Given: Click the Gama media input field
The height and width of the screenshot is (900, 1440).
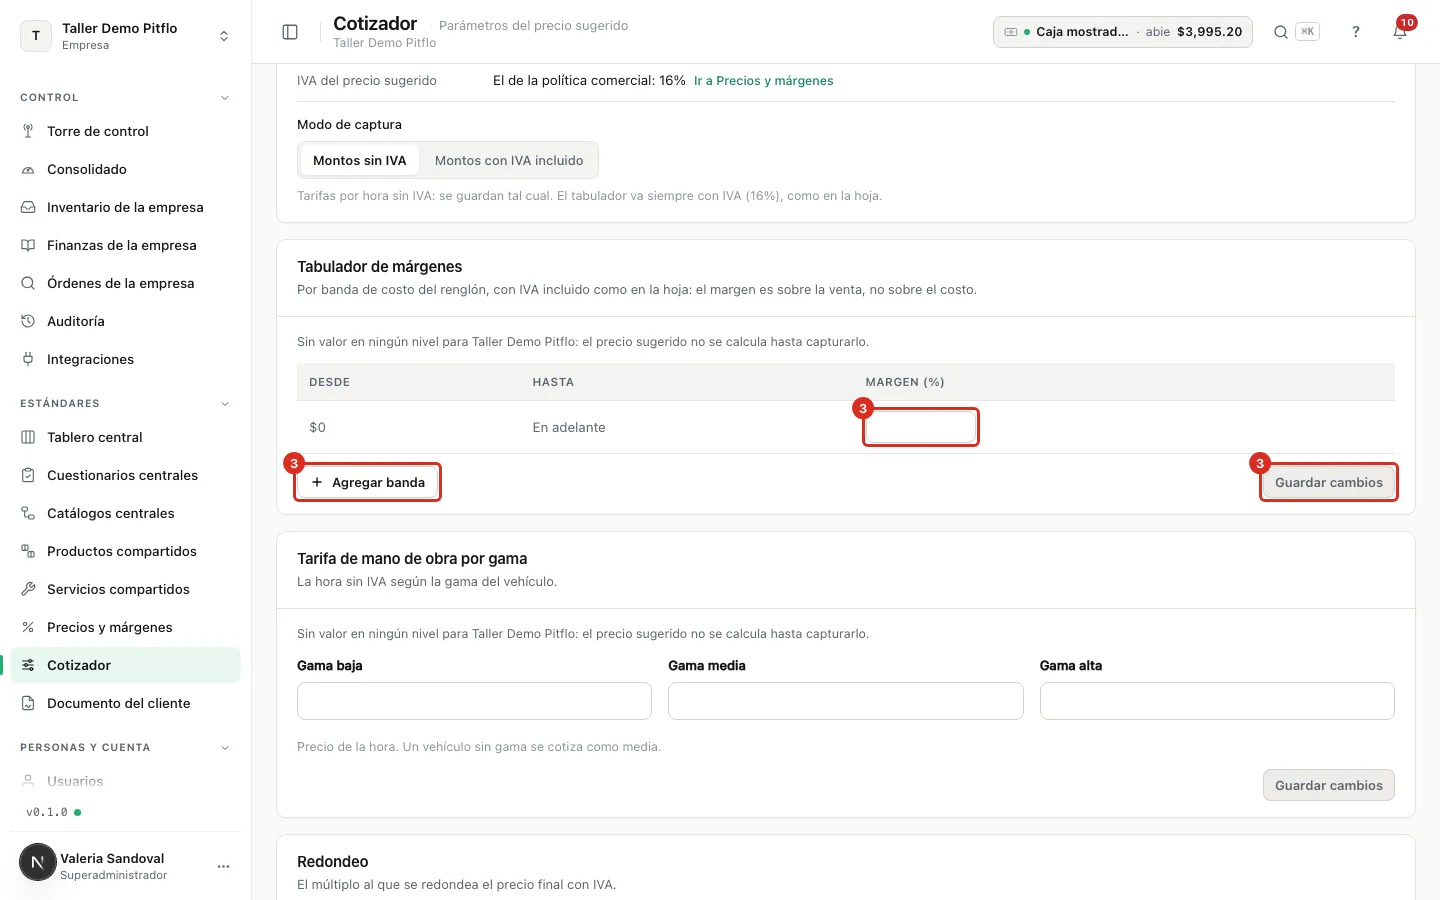Looking at the screenshot, I should coord(846,701).
